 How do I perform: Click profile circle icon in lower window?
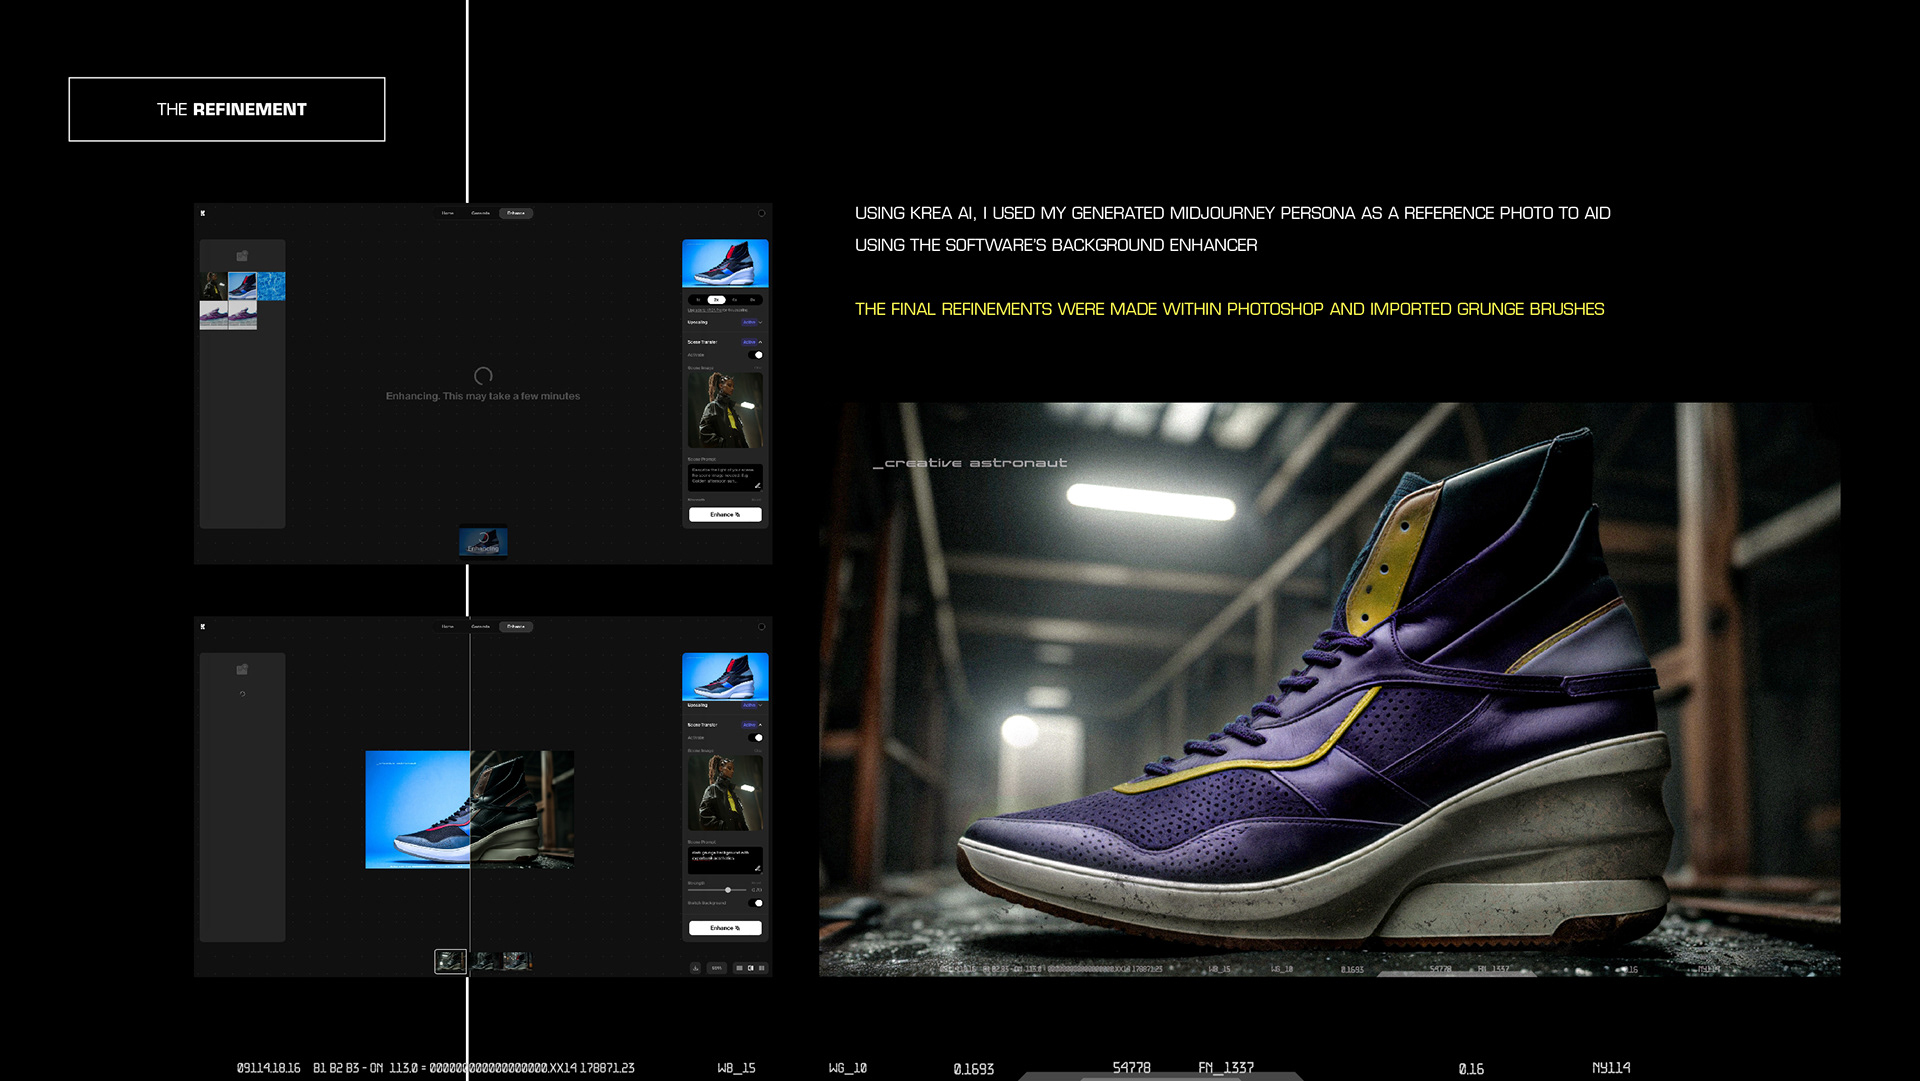click(761, 627)
